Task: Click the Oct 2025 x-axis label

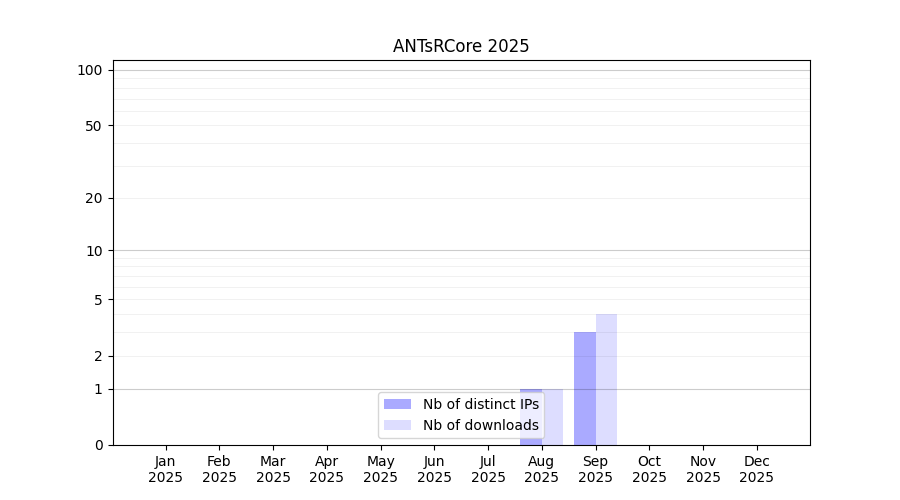Action: click(x=649, y=469)
